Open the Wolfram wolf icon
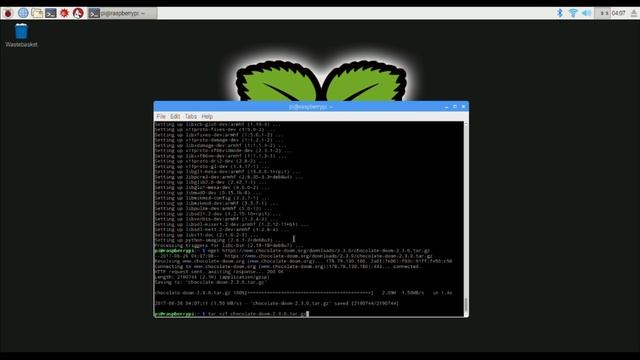 pos(78,13)
